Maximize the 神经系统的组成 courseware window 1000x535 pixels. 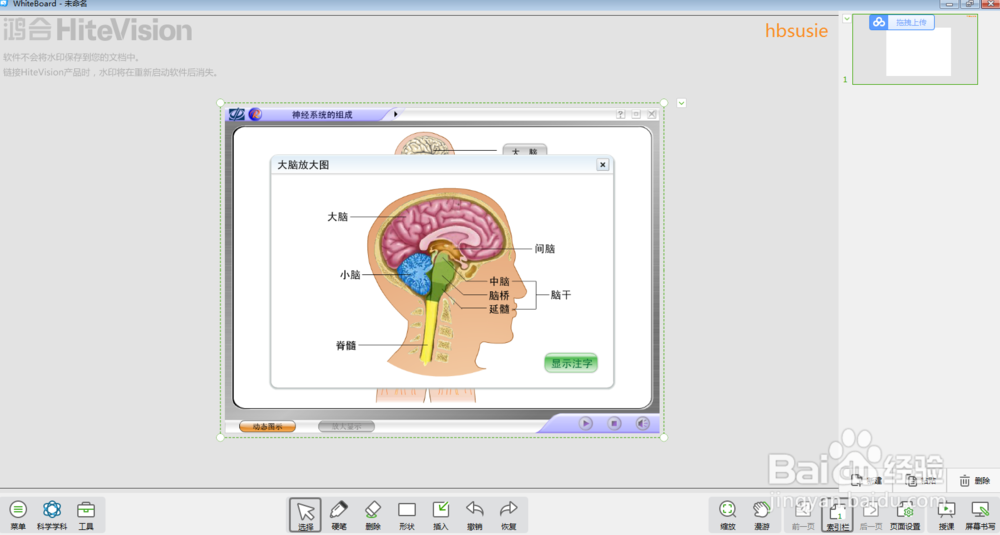coord(636,114)
